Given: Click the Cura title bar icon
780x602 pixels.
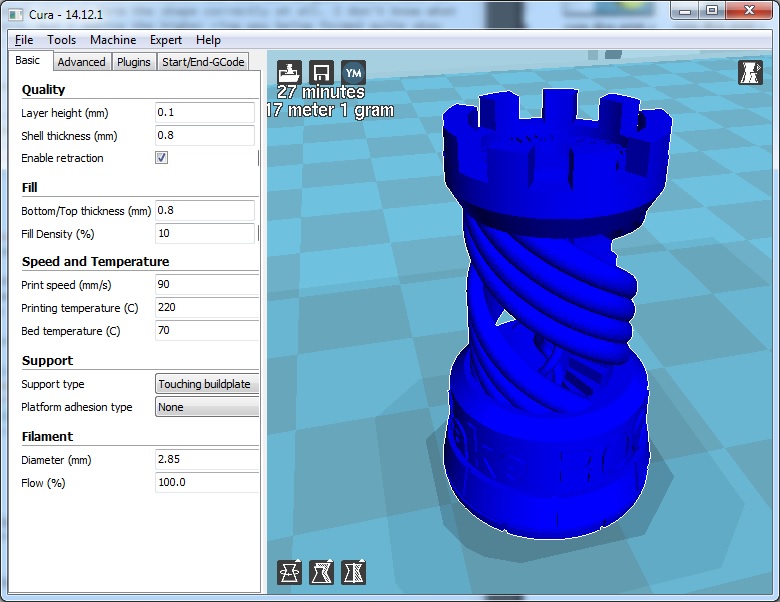Looking at the screenshot, I should coord(16,14).
